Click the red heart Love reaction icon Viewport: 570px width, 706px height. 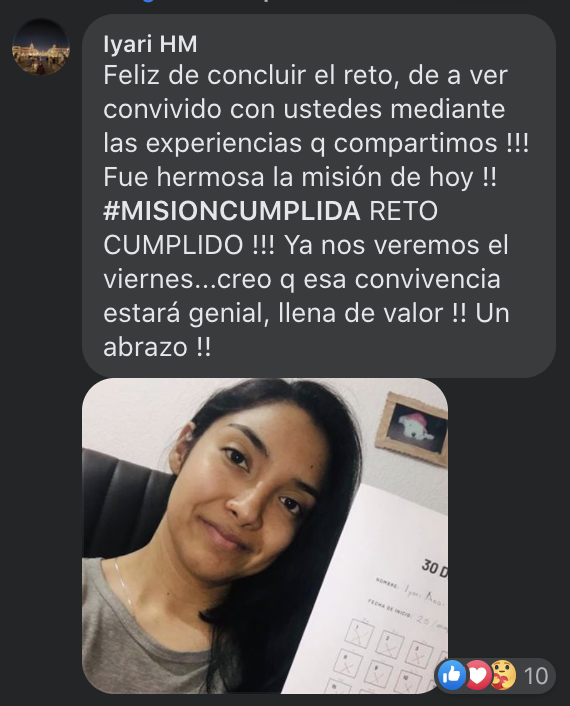click(476, 675)
